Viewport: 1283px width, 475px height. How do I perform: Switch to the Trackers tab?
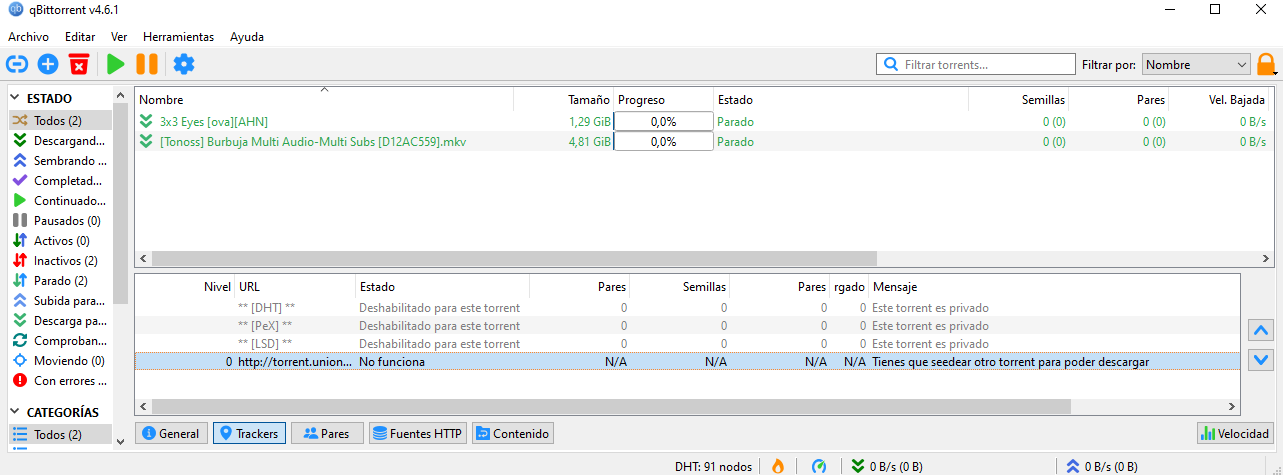pyautogui.click(x=248, y=434)
